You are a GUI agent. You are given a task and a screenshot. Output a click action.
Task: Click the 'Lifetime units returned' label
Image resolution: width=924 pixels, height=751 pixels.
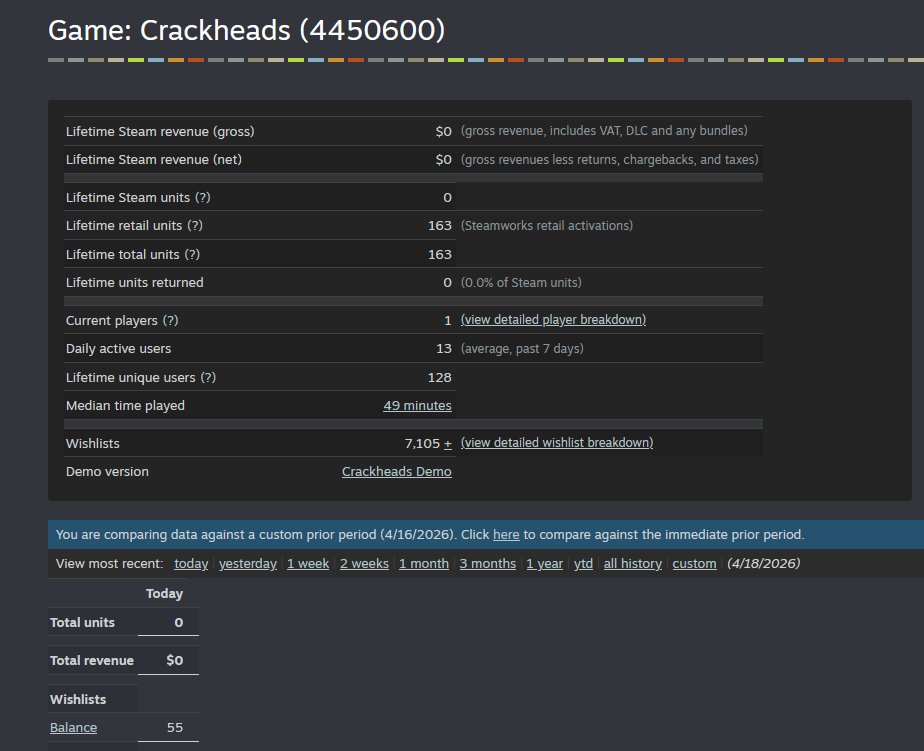[x=134, y=282]
